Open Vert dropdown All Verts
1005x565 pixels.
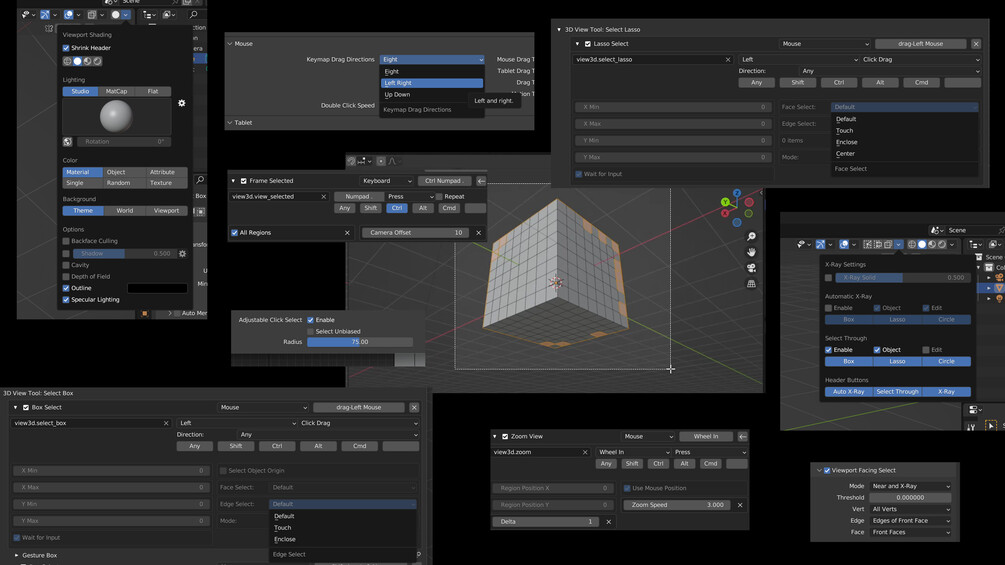pyautogui.click(x=910, y=509)
